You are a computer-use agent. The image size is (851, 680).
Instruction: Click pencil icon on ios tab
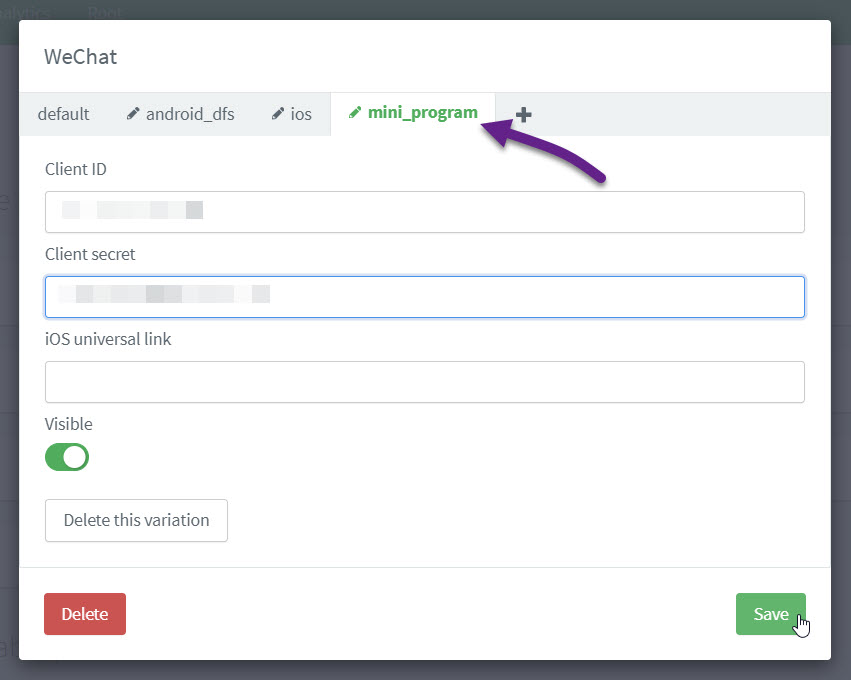click(x=278, y=113)
